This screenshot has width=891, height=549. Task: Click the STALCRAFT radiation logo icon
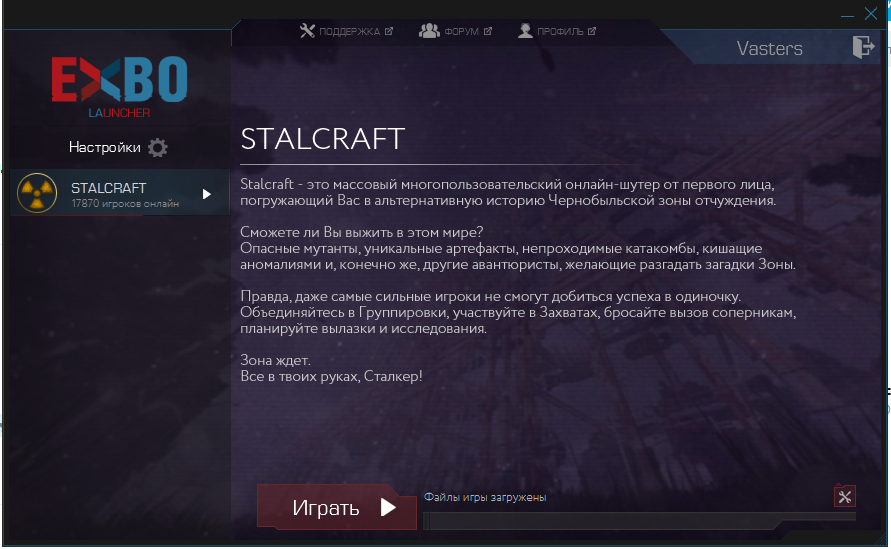37,193
